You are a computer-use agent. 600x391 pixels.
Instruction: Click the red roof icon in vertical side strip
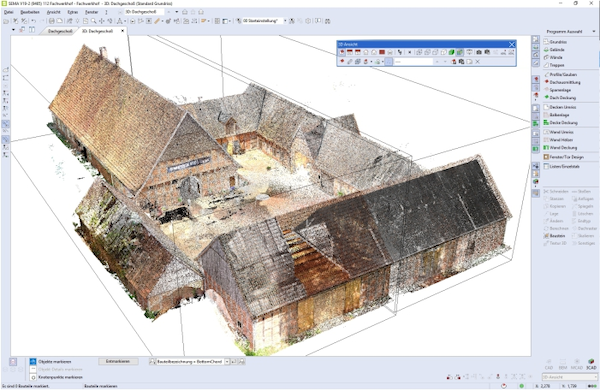(536, 79)
